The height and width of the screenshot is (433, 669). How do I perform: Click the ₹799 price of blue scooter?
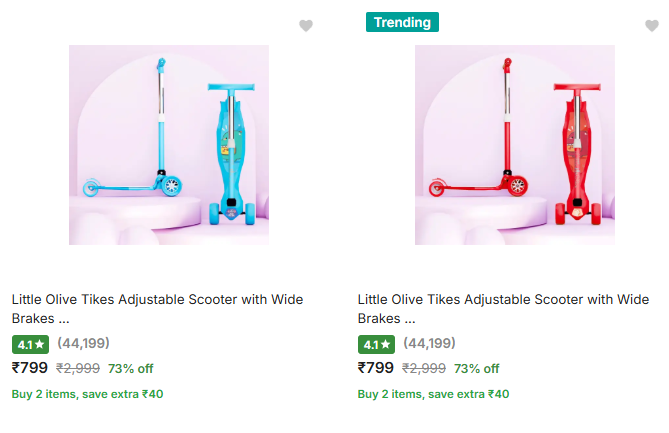point(29,368)
